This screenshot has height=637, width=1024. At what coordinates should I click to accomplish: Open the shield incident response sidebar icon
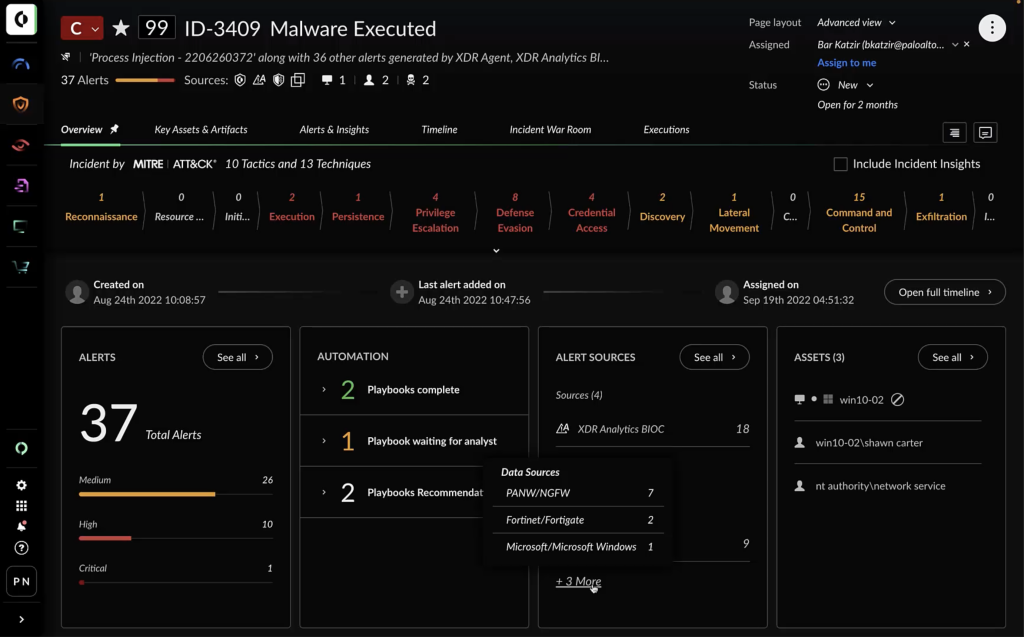point(21,104)
